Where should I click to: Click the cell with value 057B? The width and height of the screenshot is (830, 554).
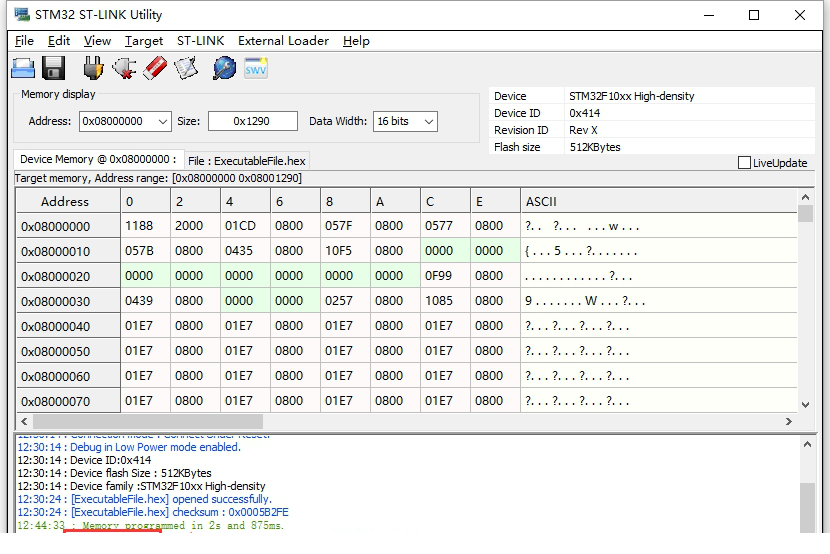(146, 251)
